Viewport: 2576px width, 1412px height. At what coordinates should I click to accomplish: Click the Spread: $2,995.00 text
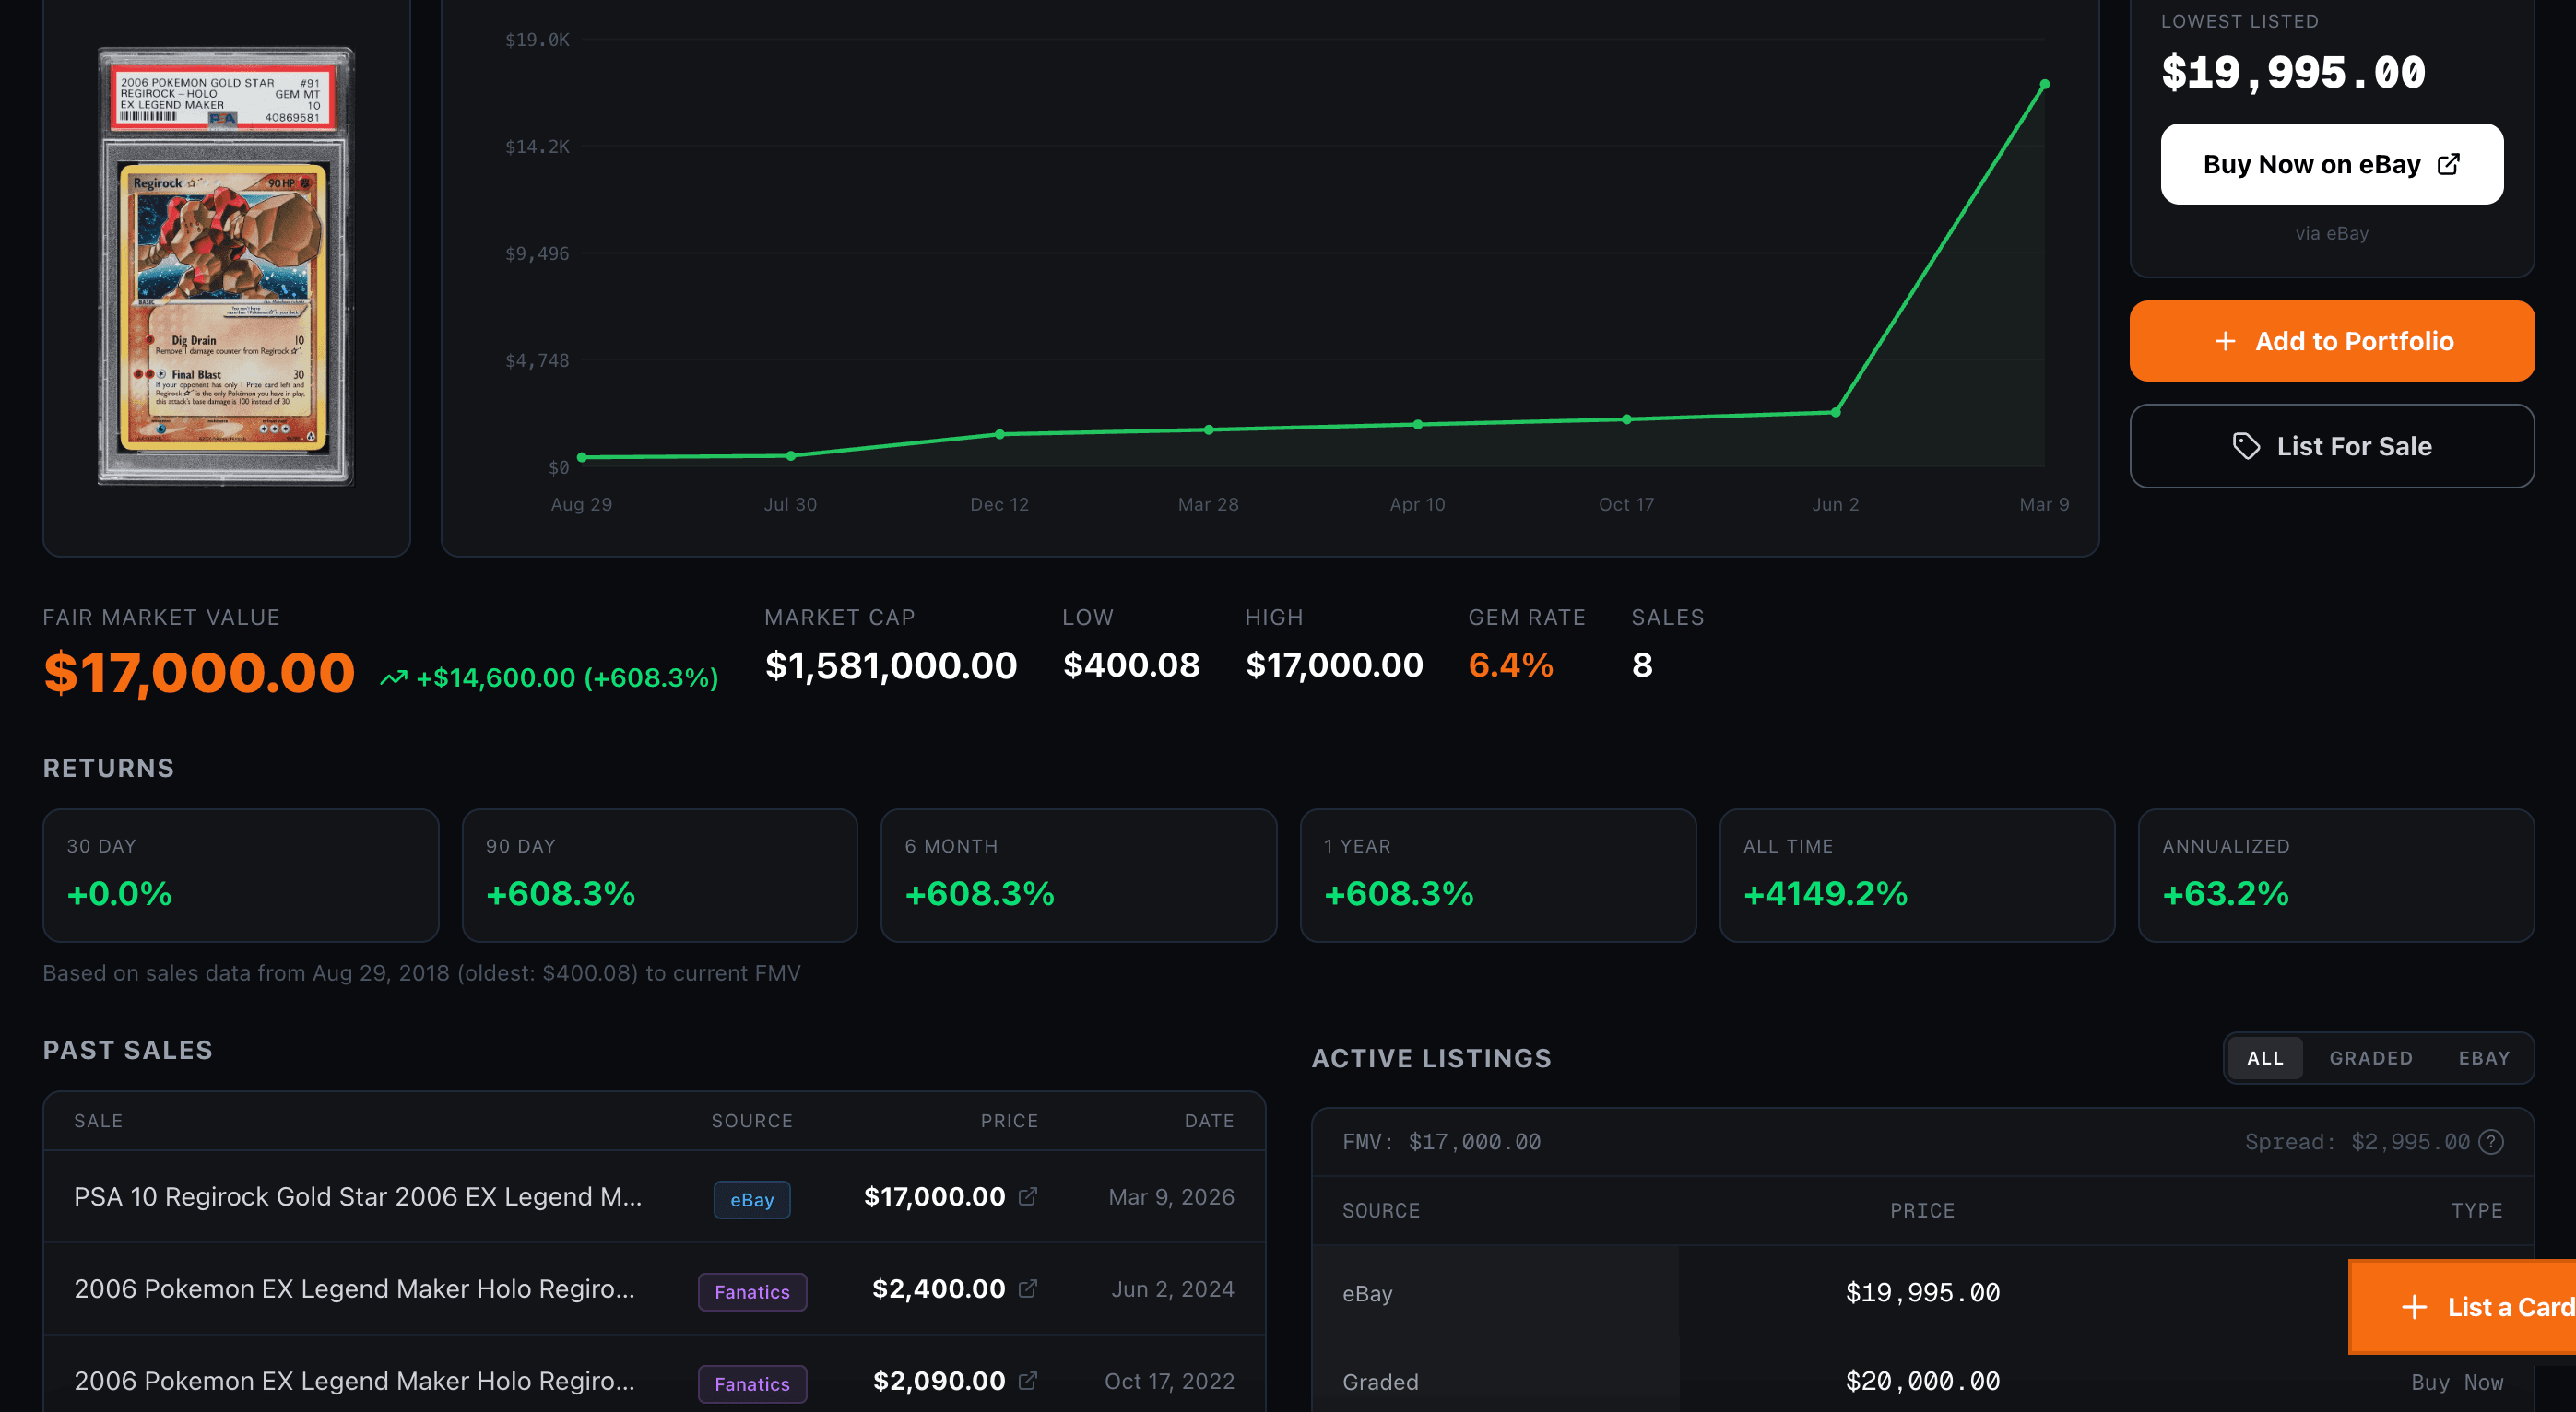pos(2357,1141)
